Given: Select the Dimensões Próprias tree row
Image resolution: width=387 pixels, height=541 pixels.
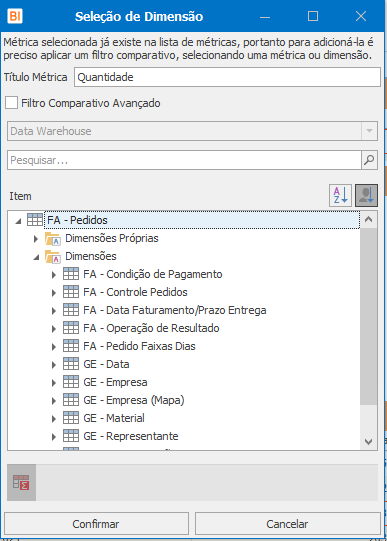Looking at the screenshot, I should click(x=112, y=238).
